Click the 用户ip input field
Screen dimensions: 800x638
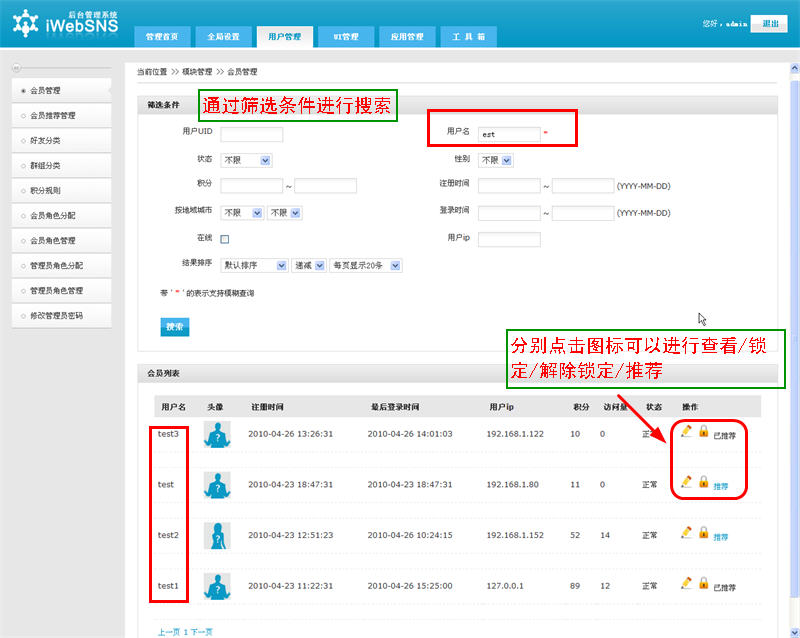click(509, 239)
